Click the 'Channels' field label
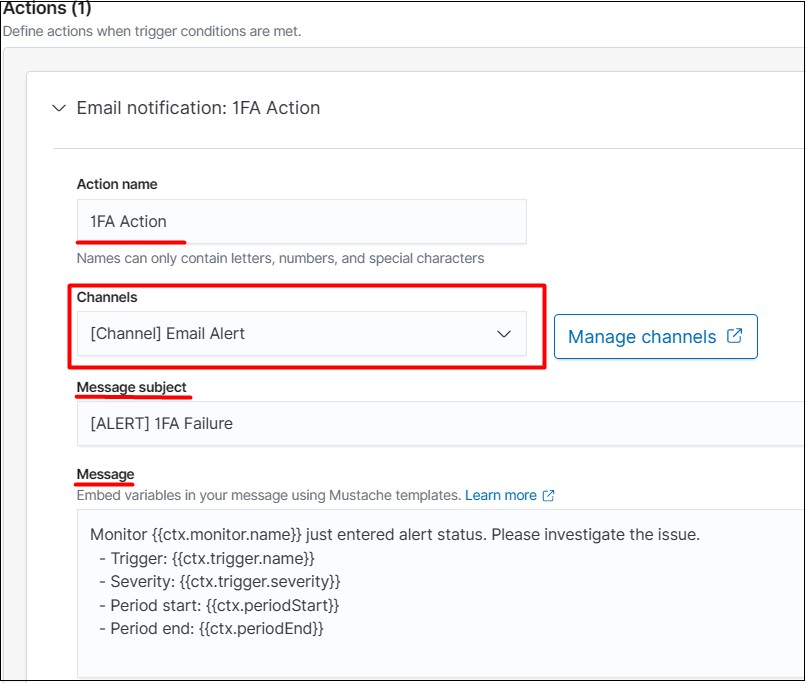806x683 pixels. (x=107, y=297)
